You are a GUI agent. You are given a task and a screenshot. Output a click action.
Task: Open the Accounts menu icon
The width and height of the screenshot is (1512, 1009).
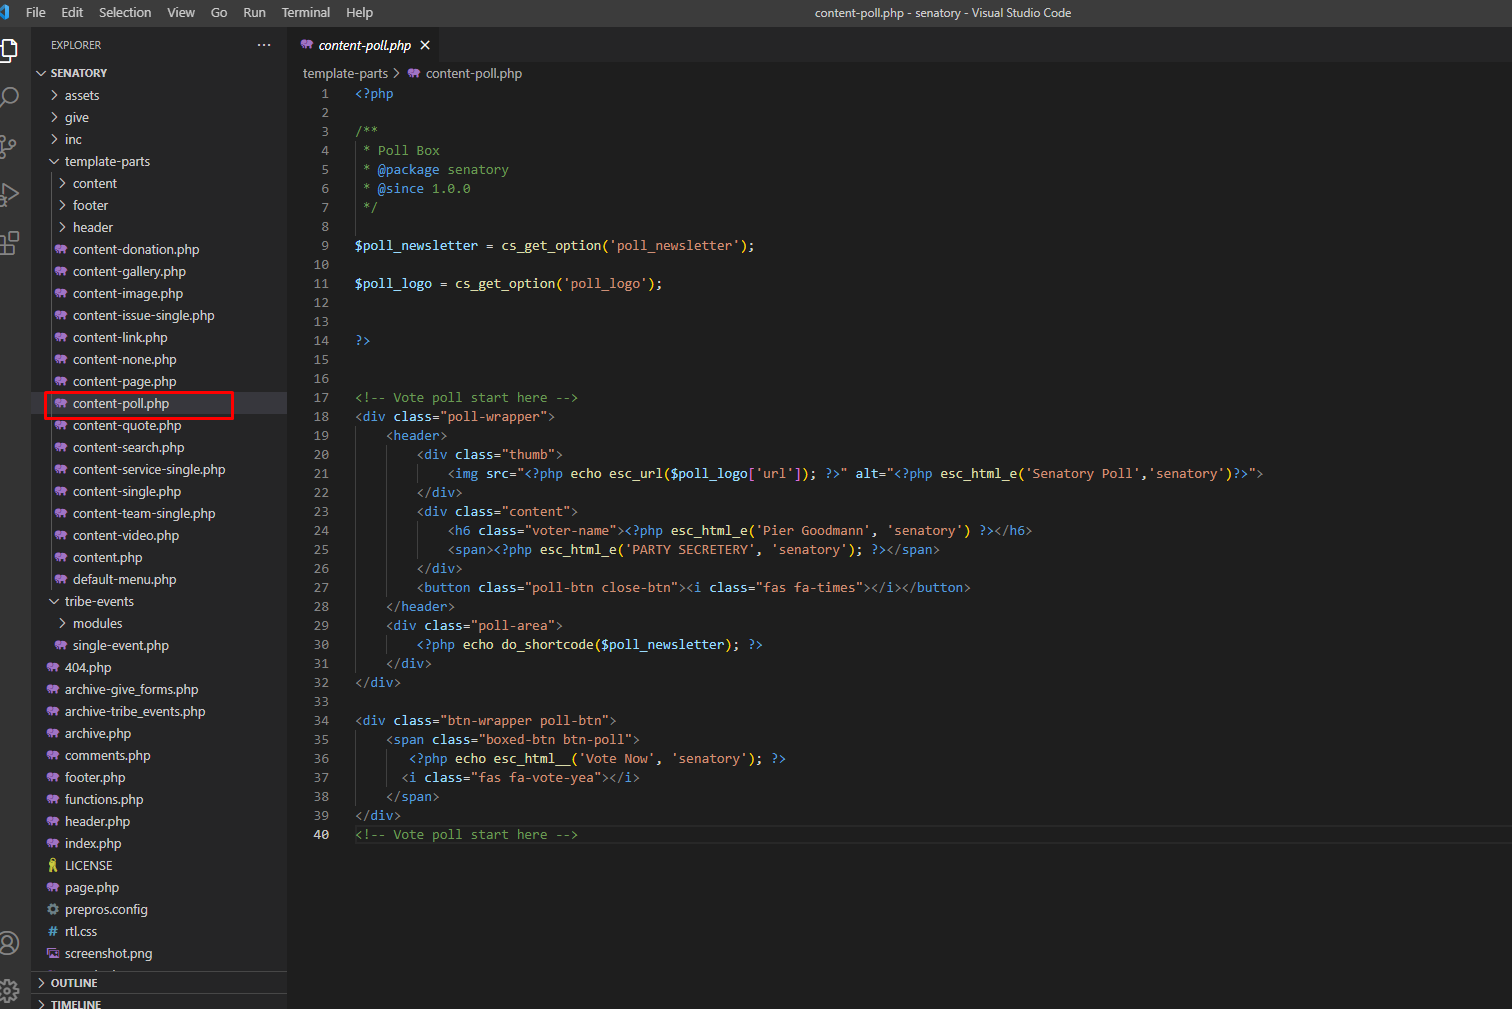9,943
